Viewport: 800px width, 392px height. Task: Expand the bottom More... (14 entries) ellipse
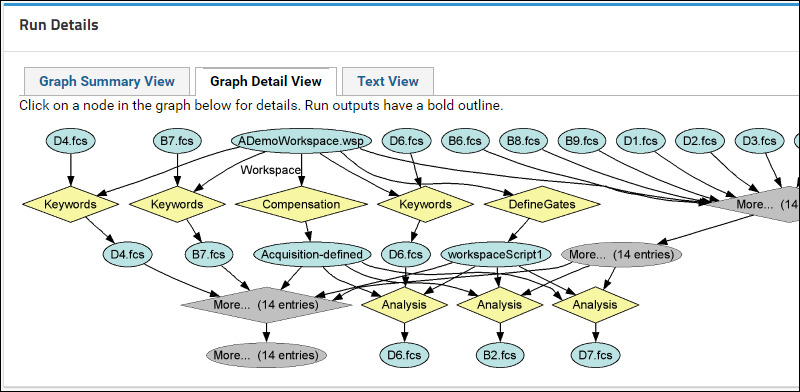[x=266, y=355]
